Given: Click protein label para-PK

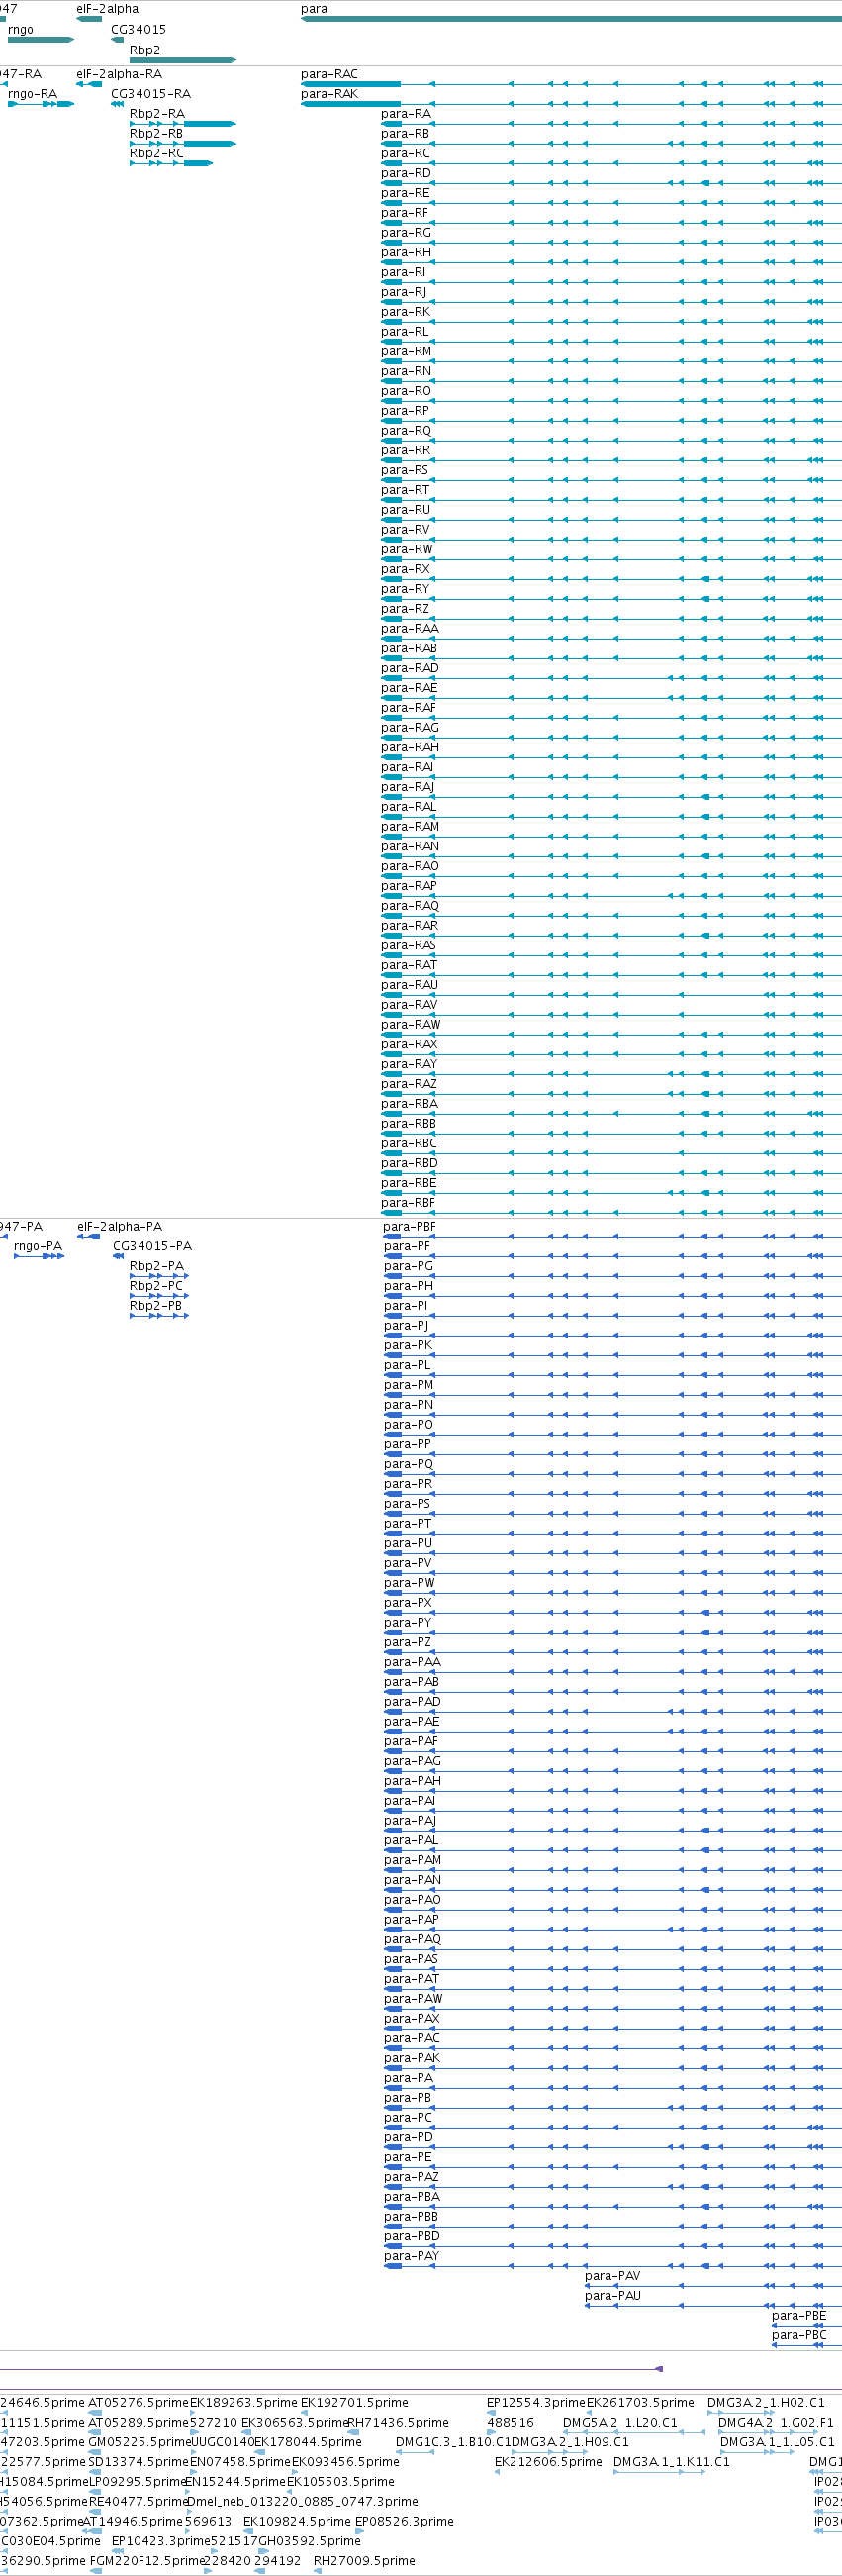Looking at the screenshot, I should (409, 1346).
